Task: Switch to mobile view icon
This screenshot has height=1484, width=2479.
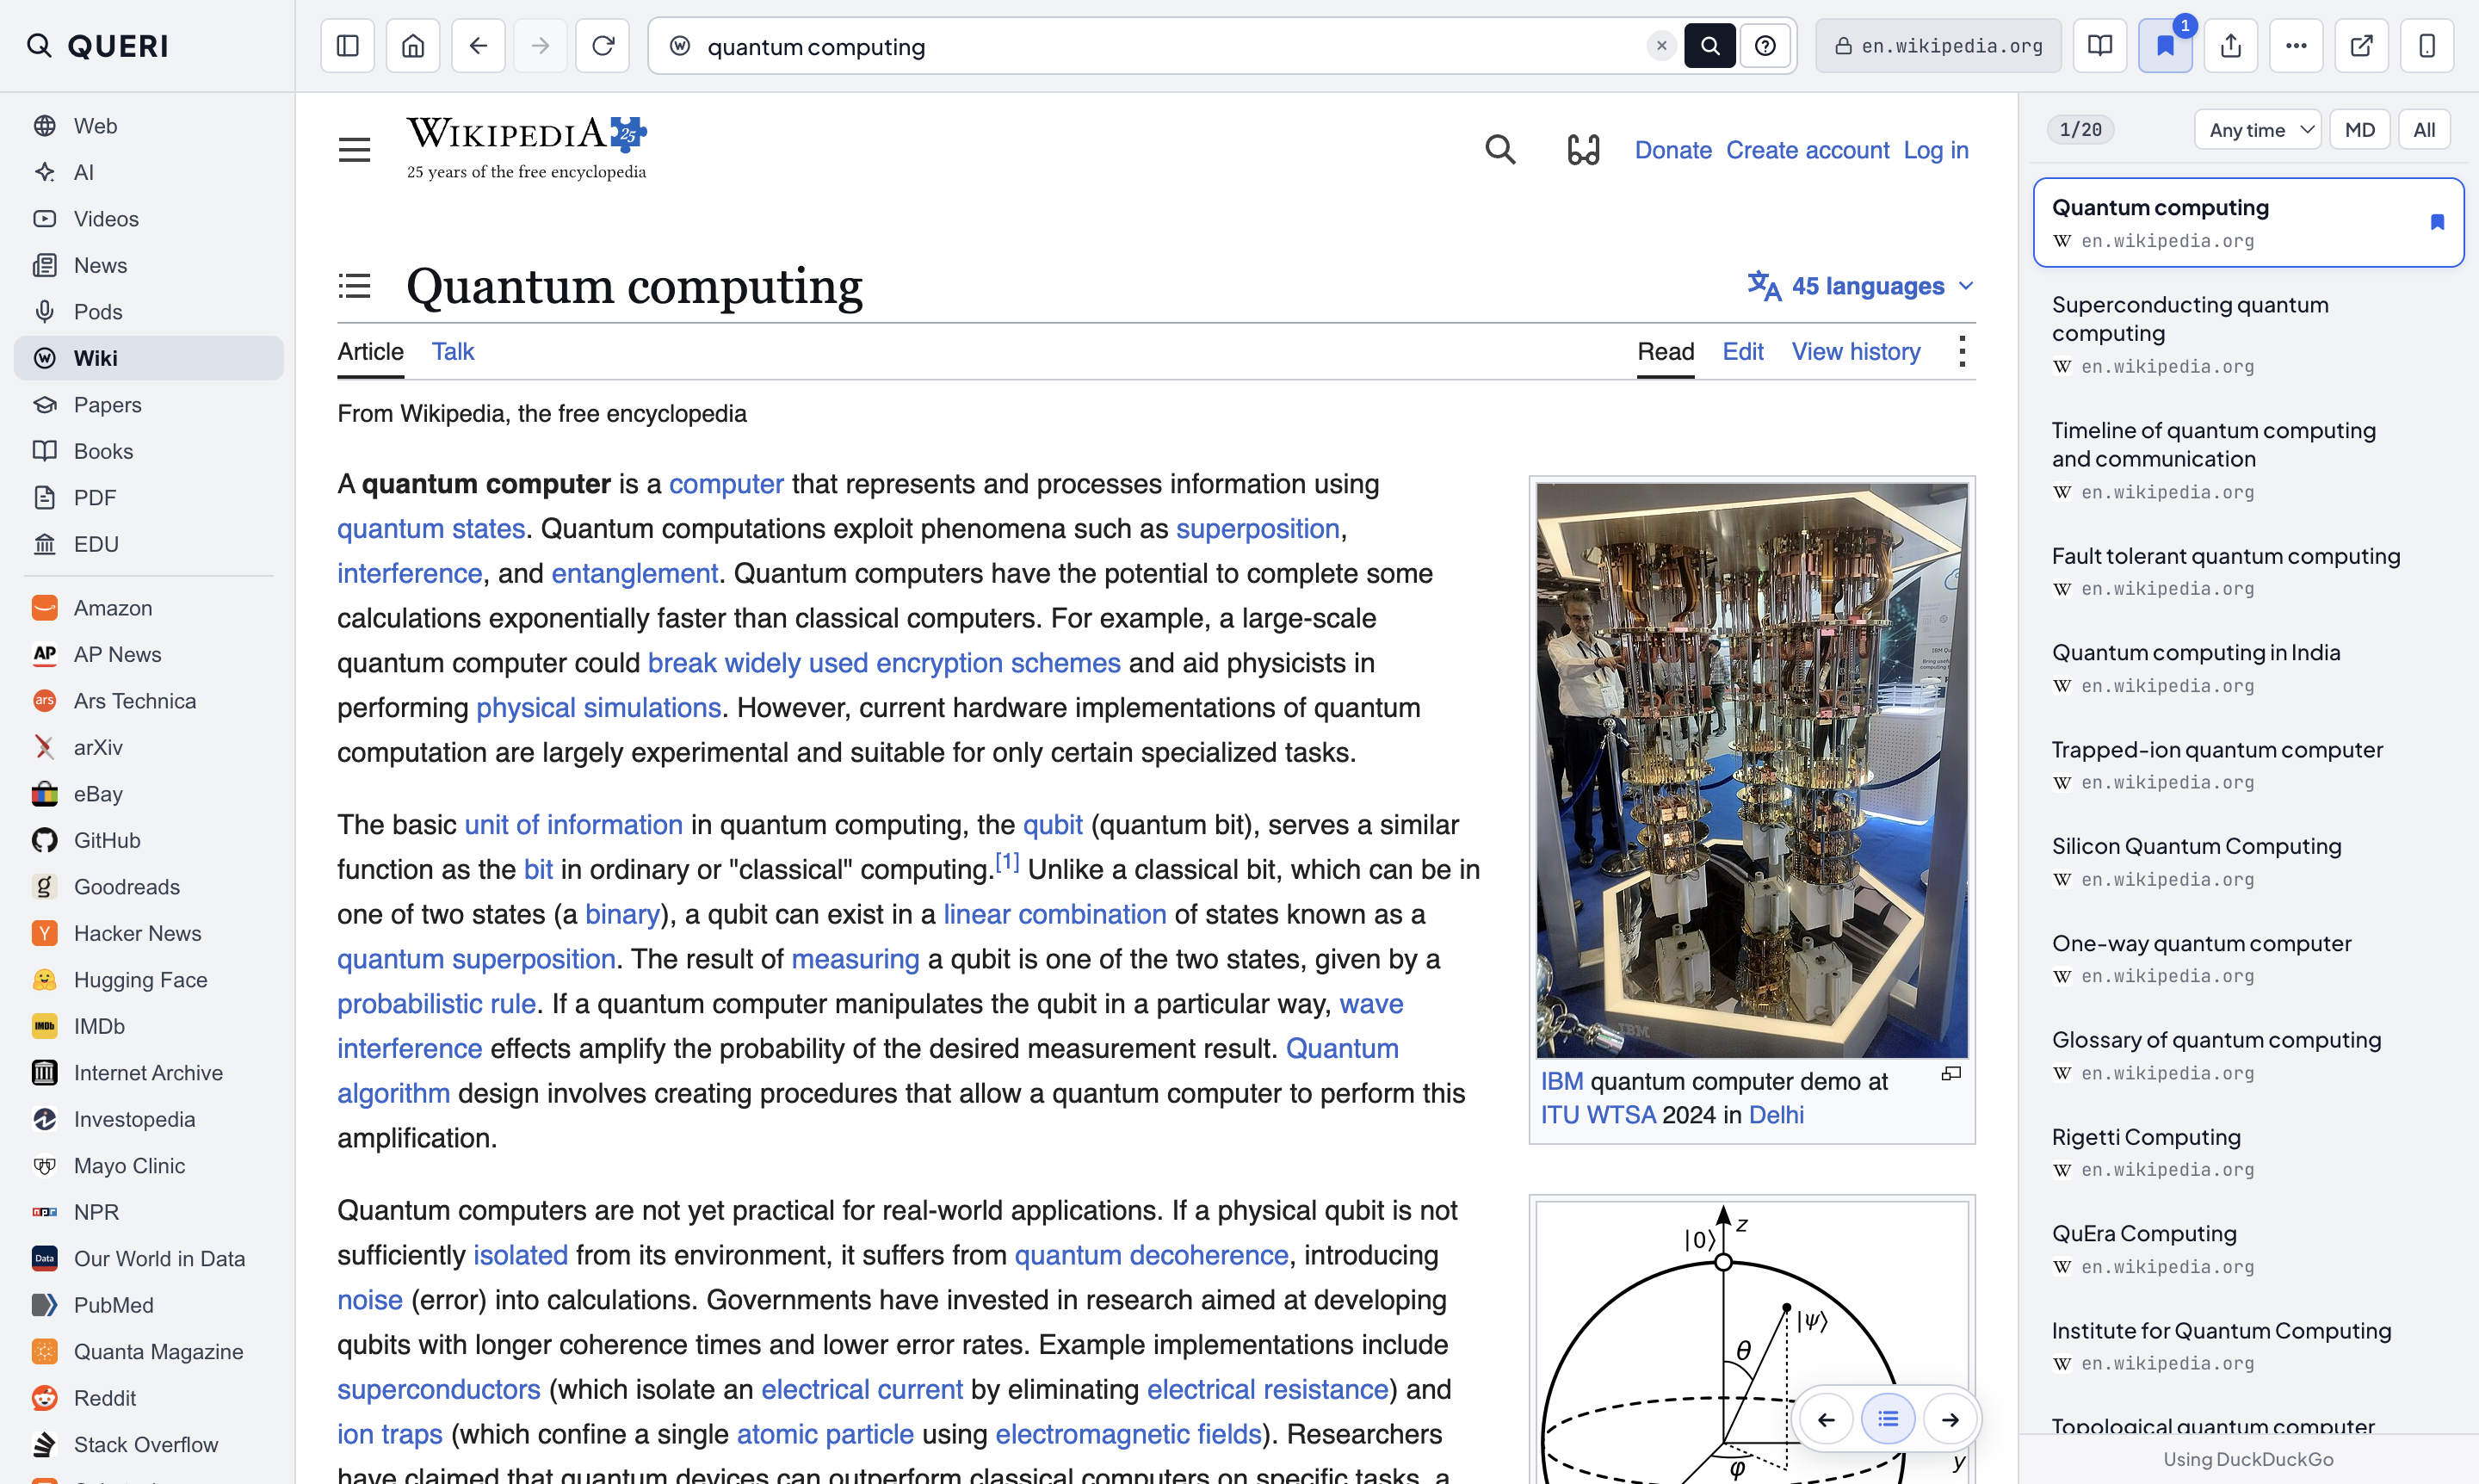Action: coord(2427,46)
